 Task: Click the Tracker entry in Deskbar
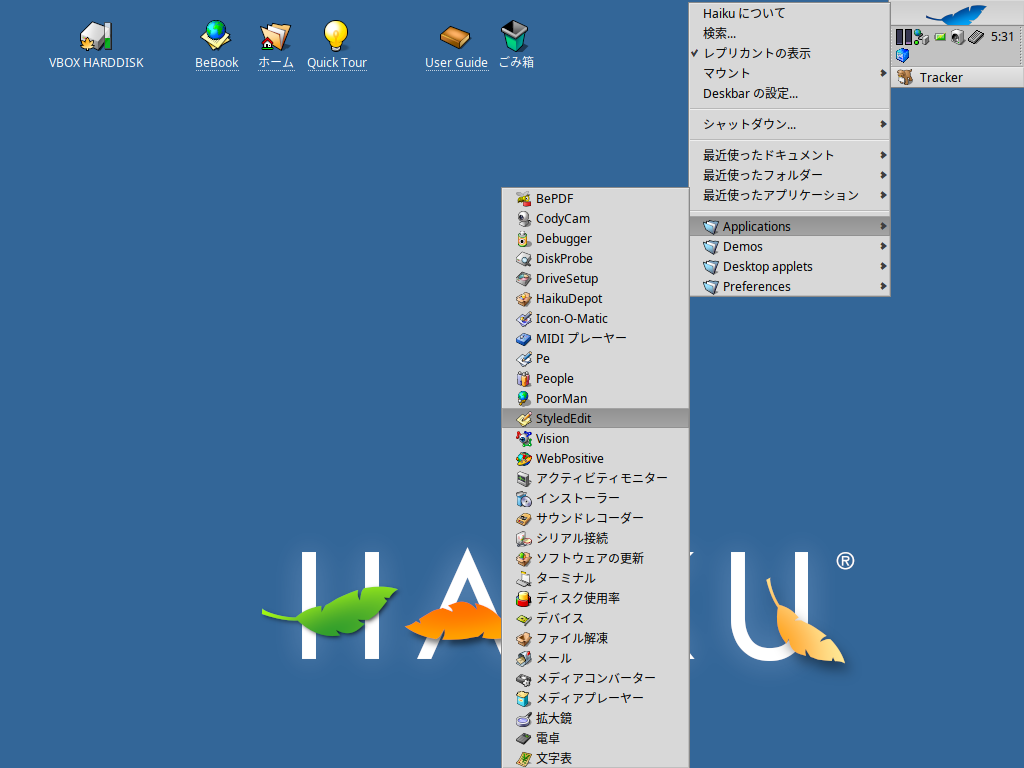941,77
